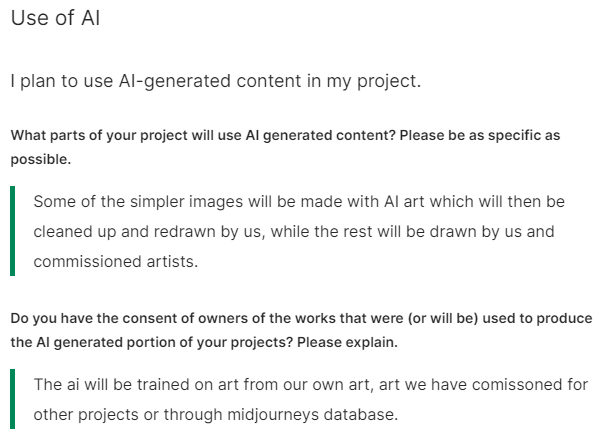Click the 'I plan to use AI-generated content' sentence

click(x=215, y=81)
